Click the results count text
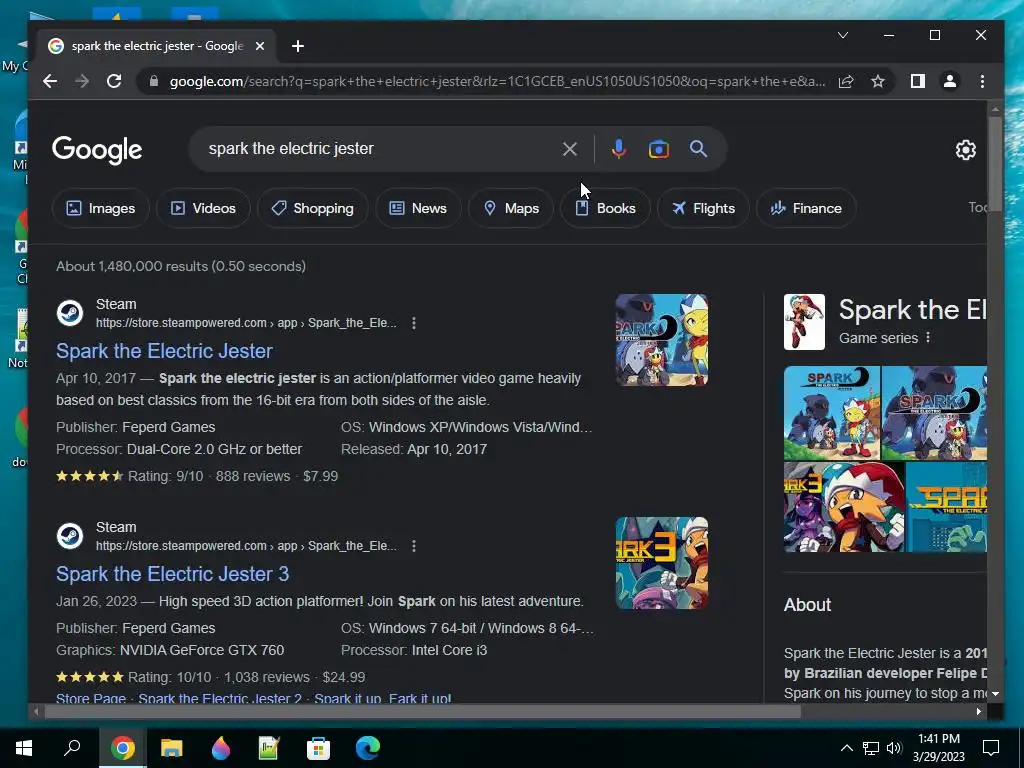 [x=181, y=266]
